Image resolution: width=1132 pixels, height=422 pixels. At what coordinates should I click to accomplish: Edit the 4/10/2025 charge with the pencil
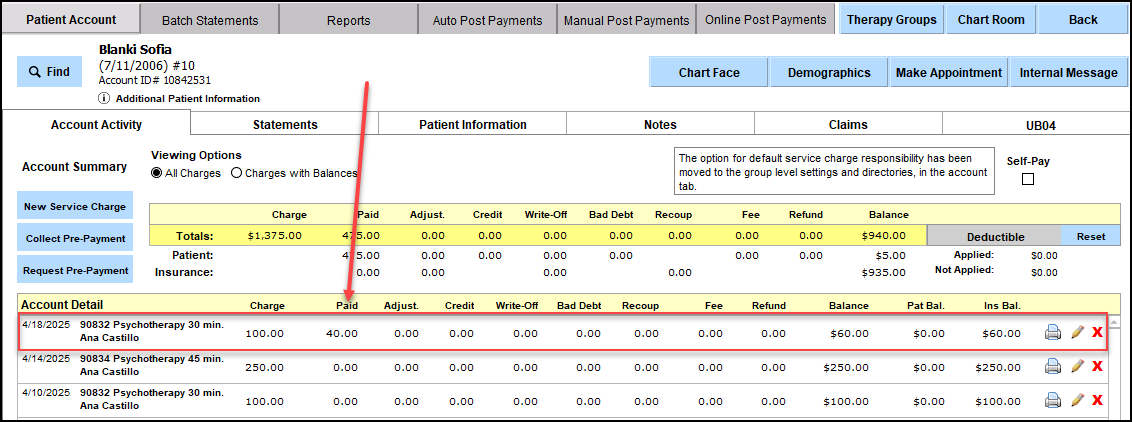(x=1077, y=400)
